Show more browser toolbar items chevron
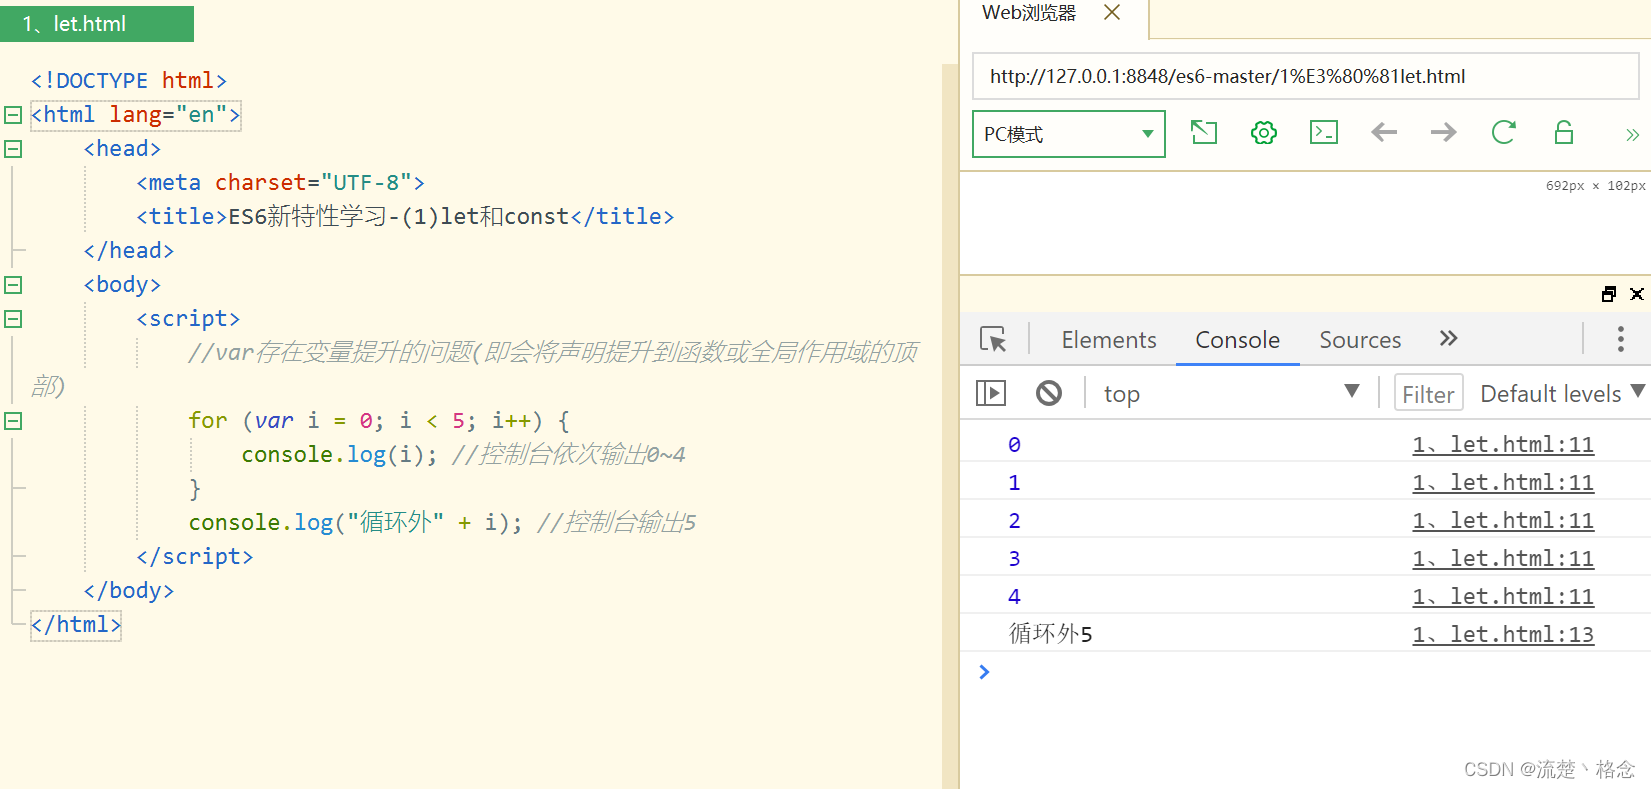 (1632, 134)
